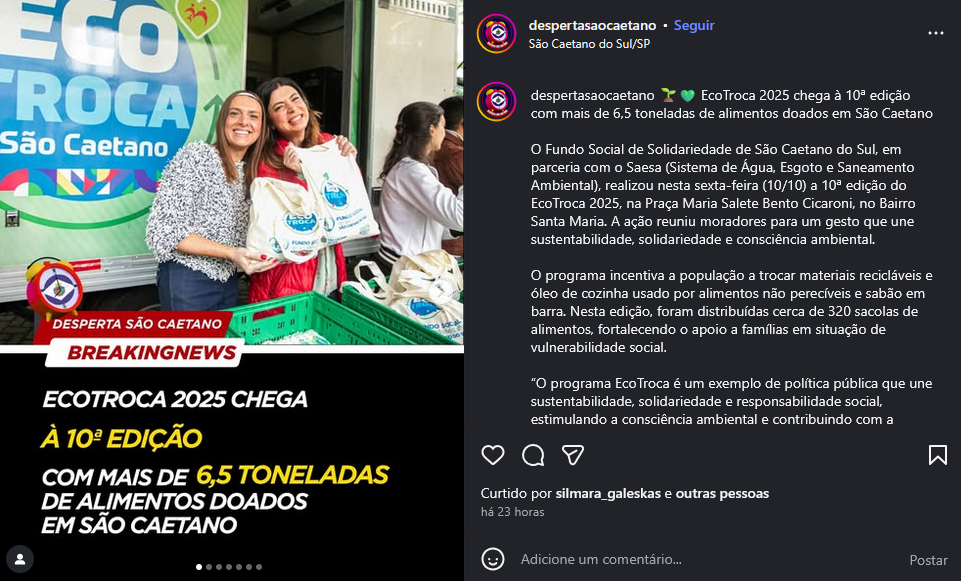Viewport: 961px width, 581px height.
Task: Open the header profile avatar of despertasaocaetano
Action: 496,34
